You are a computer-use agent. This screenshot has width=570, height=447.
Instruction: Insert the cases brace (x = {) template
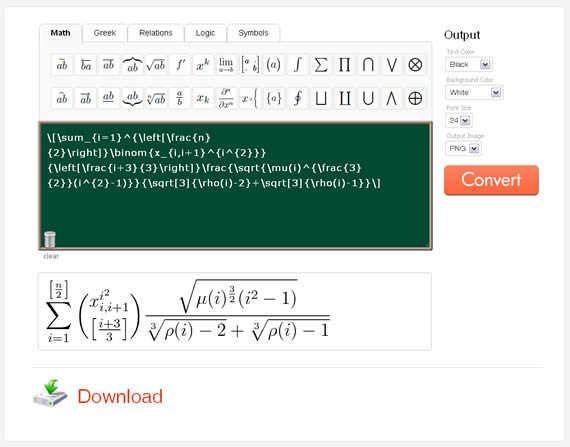(250, 98)
